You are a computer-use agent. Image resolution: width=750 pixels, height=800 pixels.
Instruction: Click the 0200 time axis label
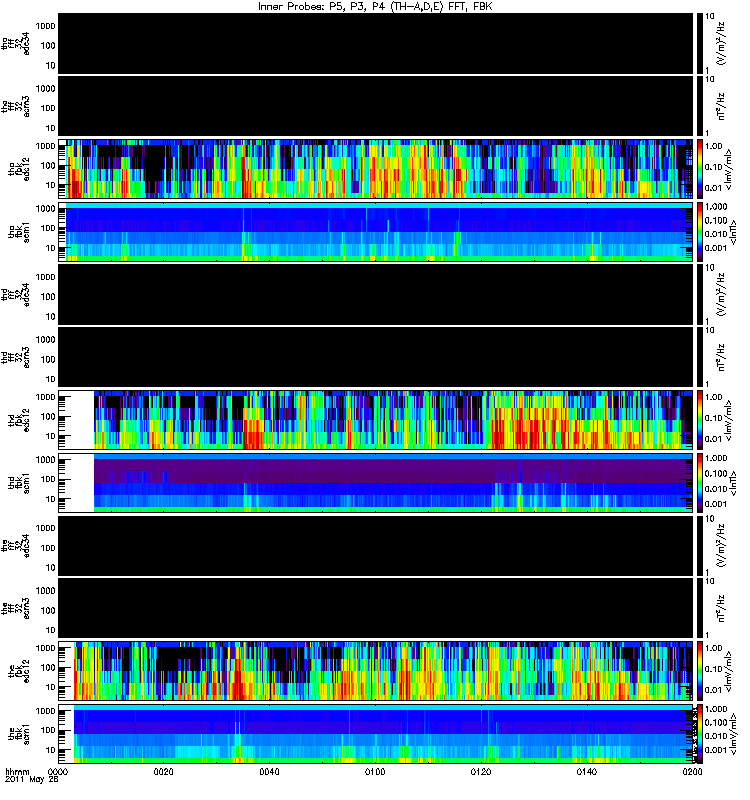point(692,771)
